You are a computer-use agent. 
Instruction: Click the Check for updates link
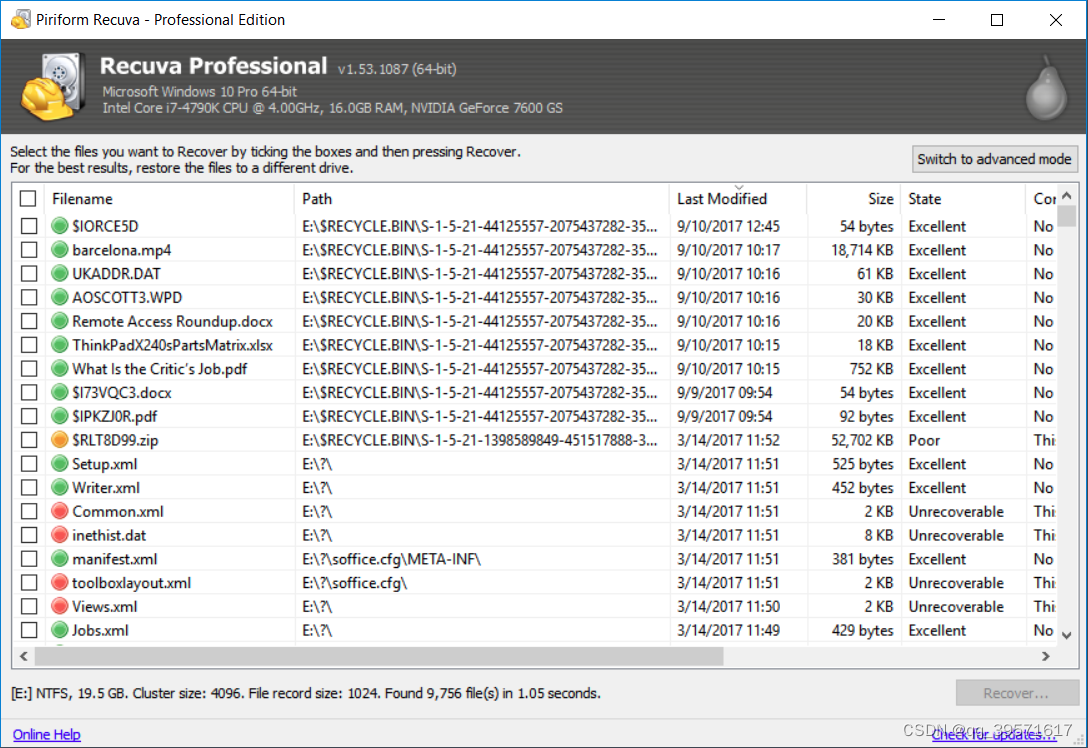994,735
